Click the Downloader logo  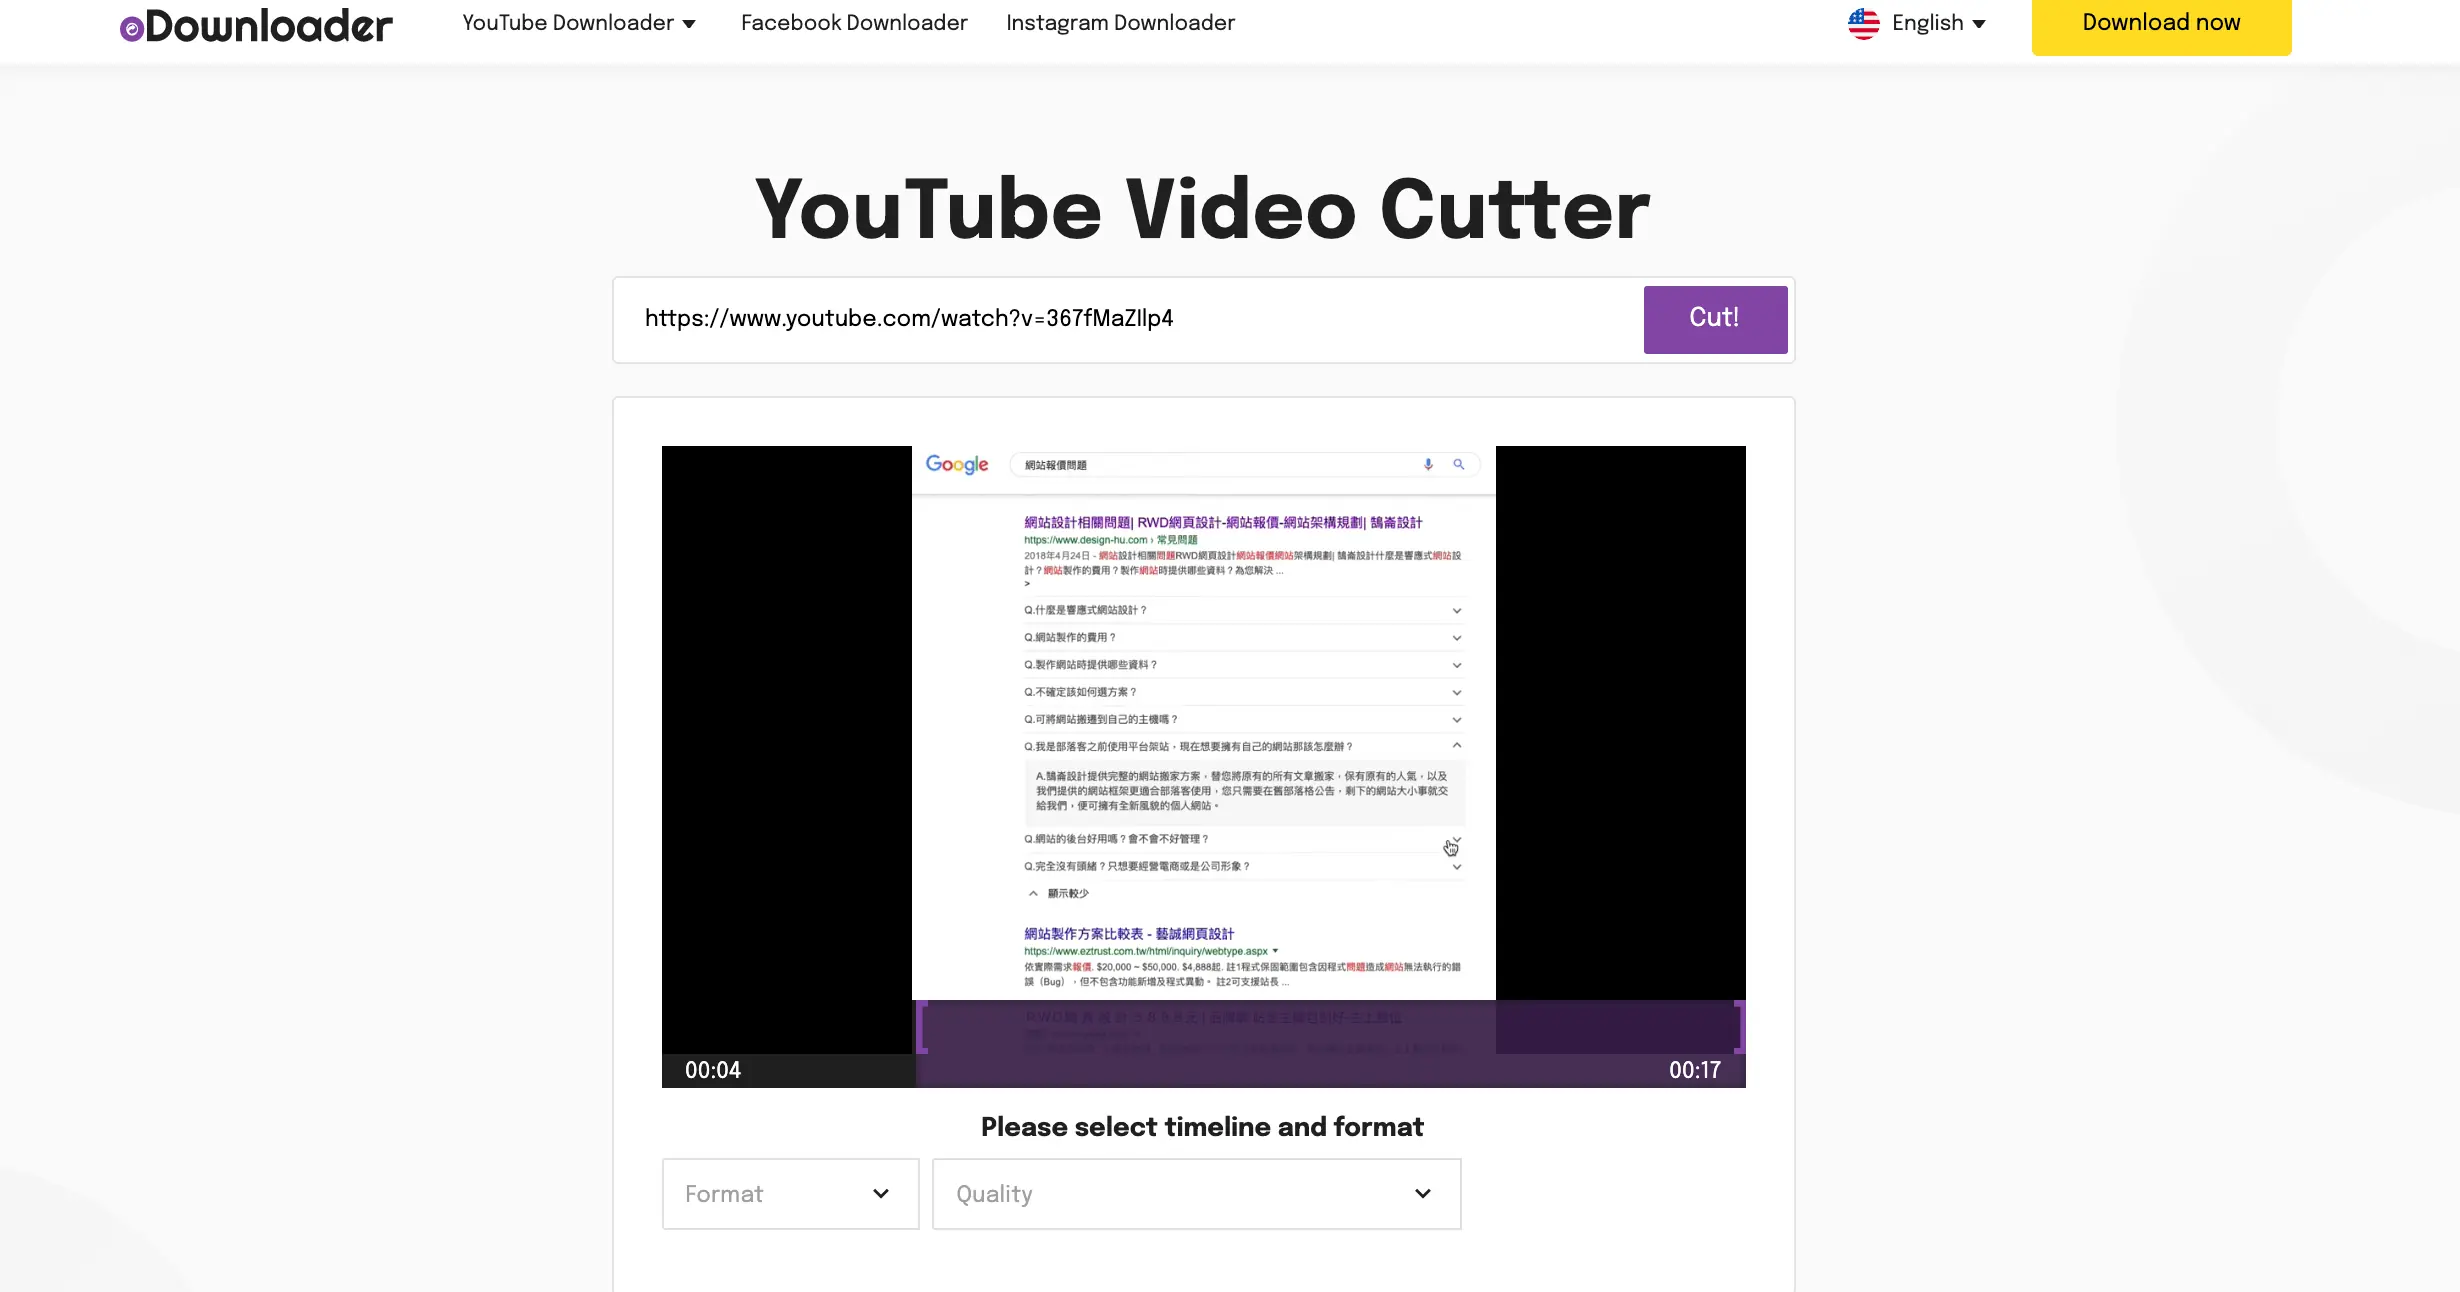[x=256, y=25]
